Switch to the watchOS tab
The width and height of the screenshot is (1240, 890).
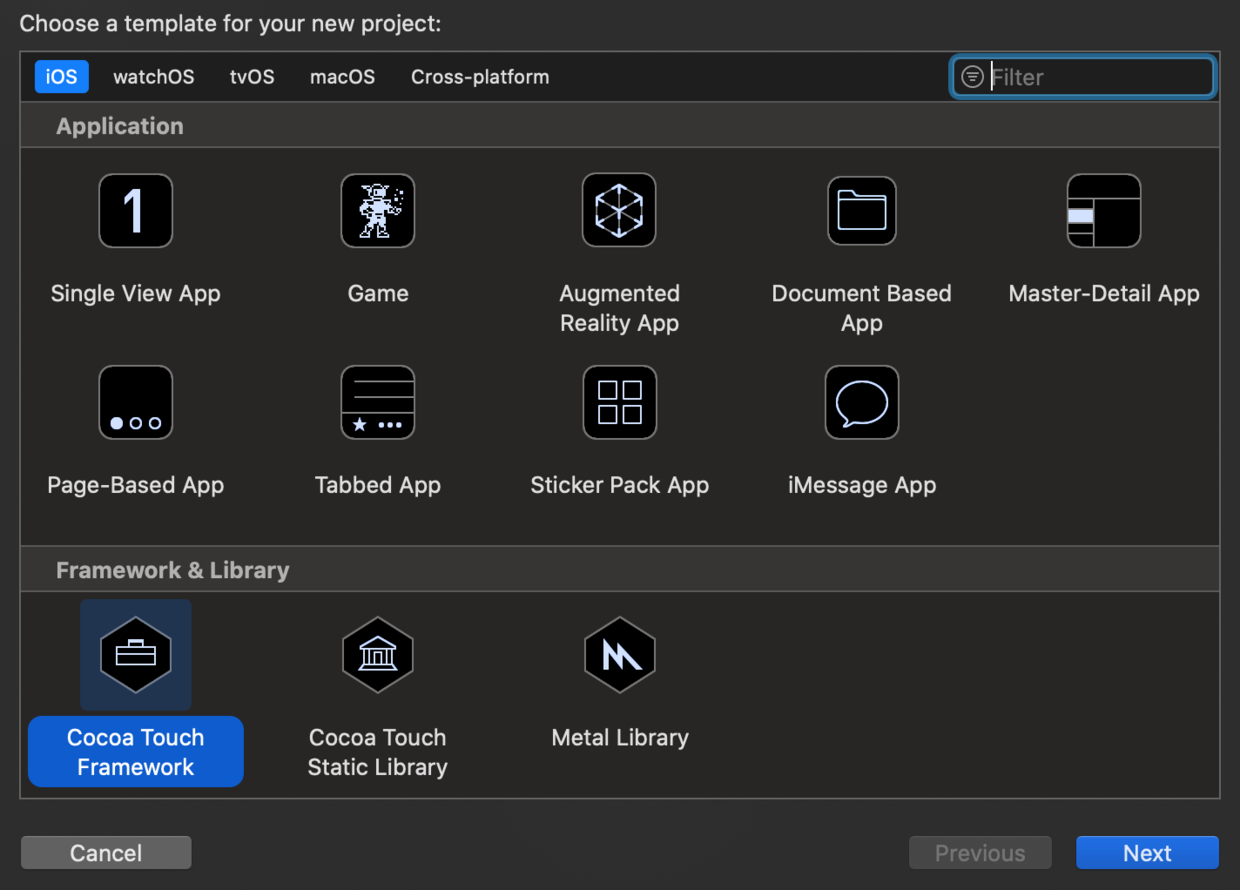point(154,77)
